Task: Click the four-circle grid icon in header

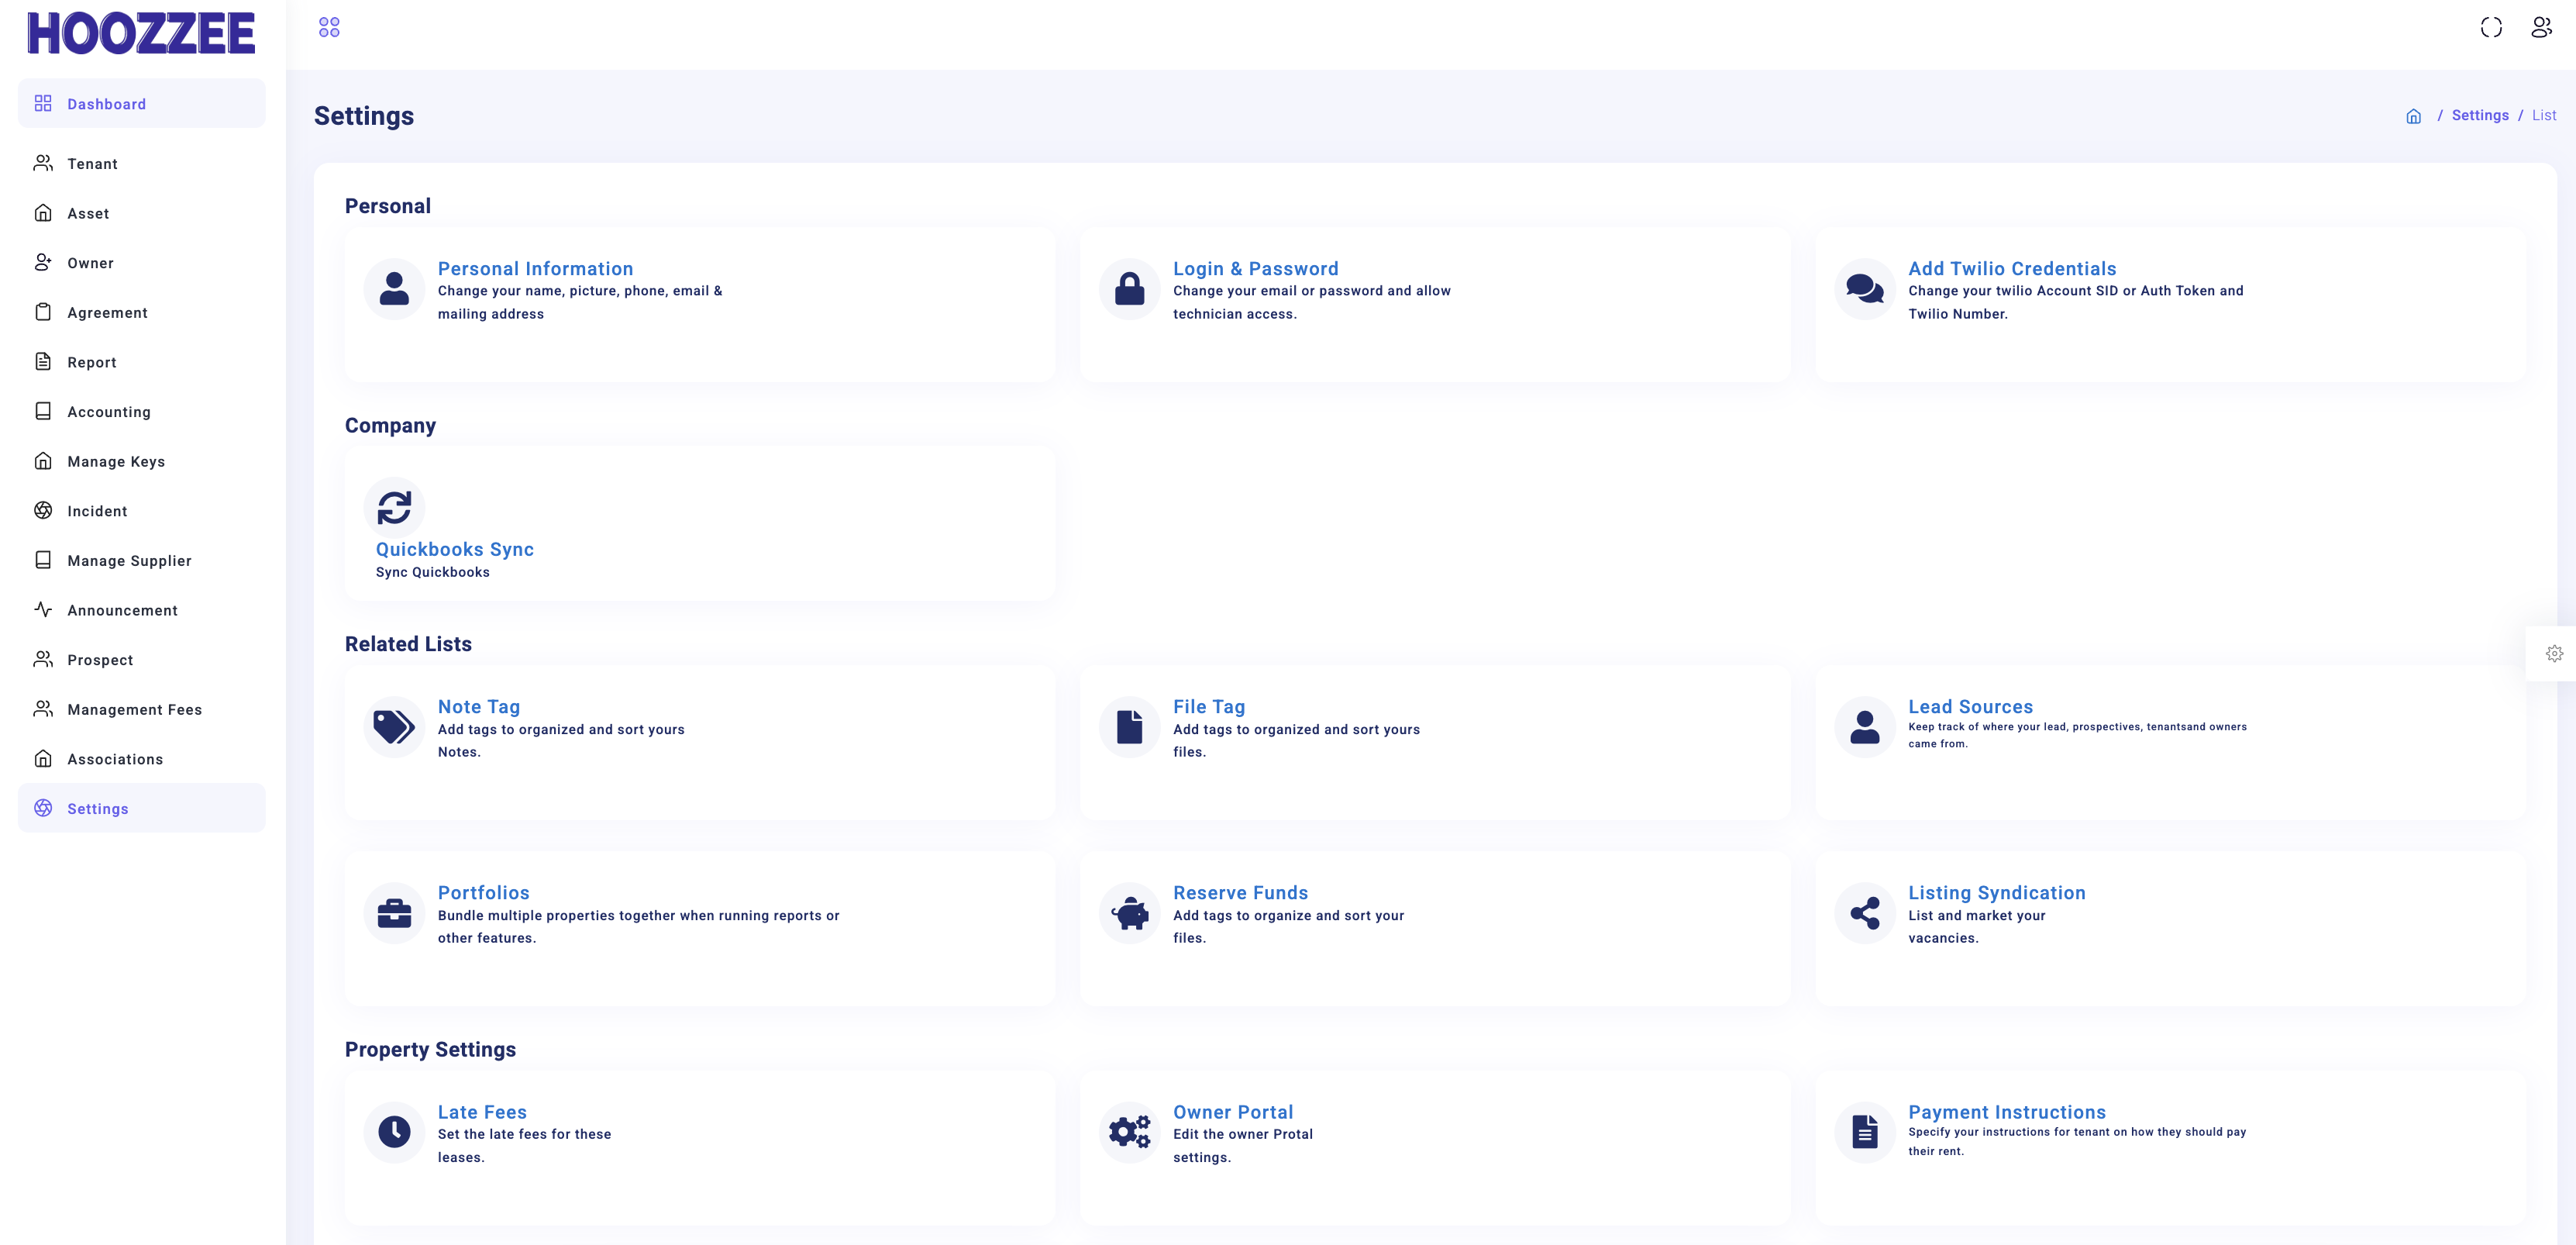Action: point(329,27)
